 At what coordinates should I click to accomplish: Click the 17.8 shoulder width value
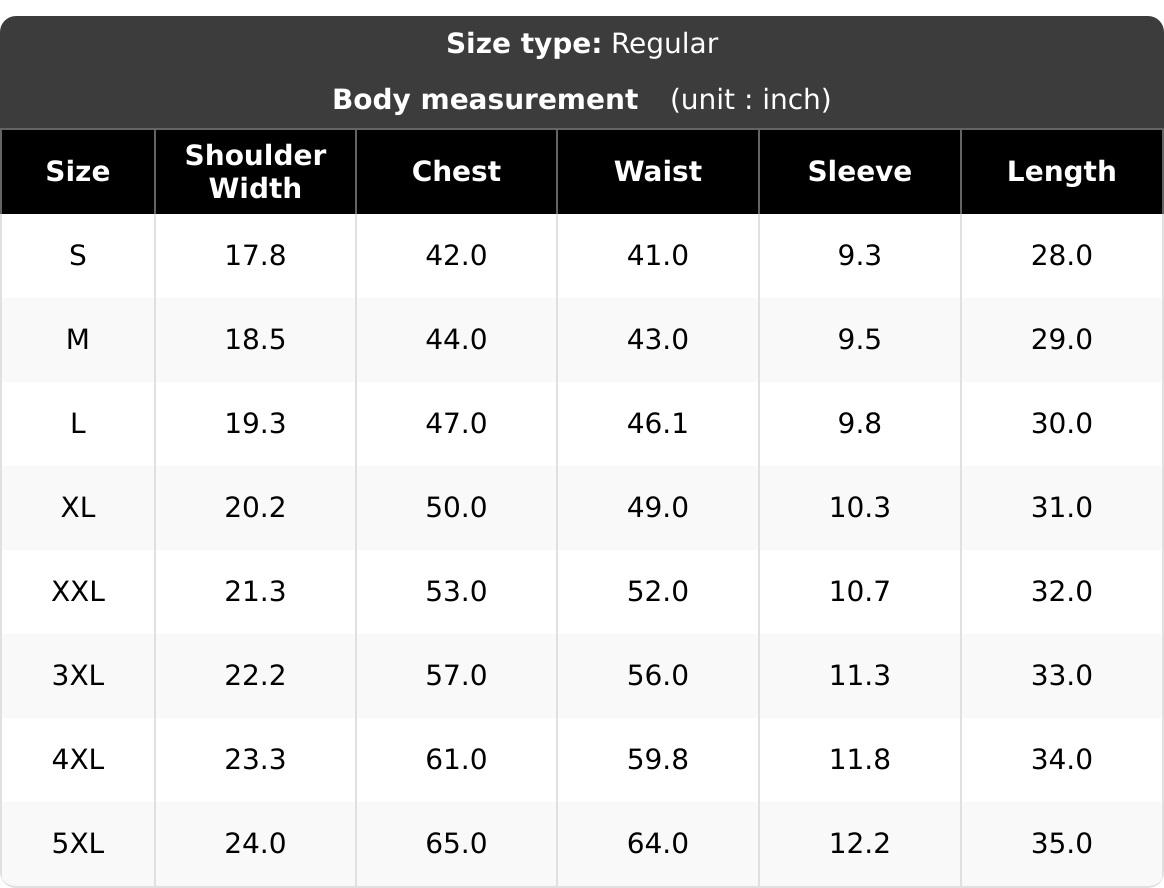coord(255,255)
